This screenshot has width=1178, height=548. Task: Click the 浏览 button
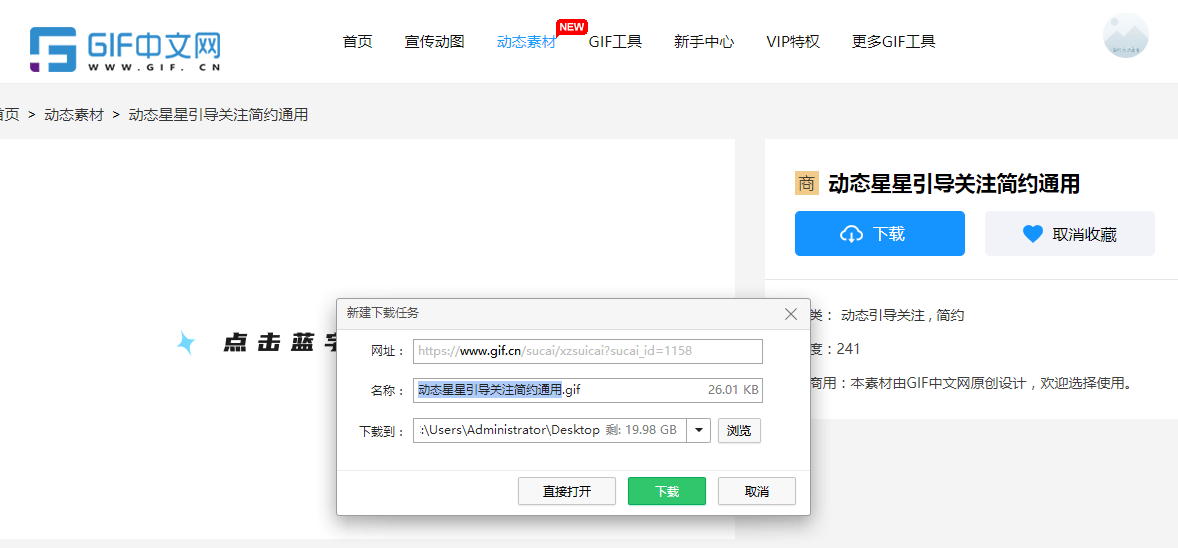pyautogui.click(x=739, y=431)
